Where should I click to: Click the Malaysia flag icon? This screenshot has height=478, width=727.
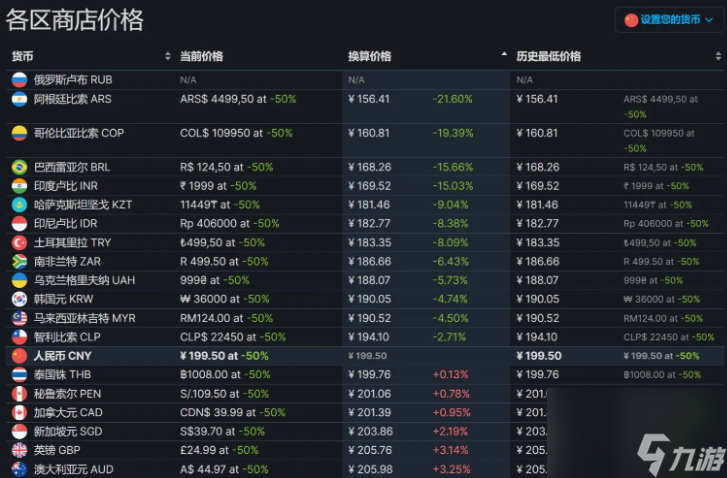tap(19, 318)
